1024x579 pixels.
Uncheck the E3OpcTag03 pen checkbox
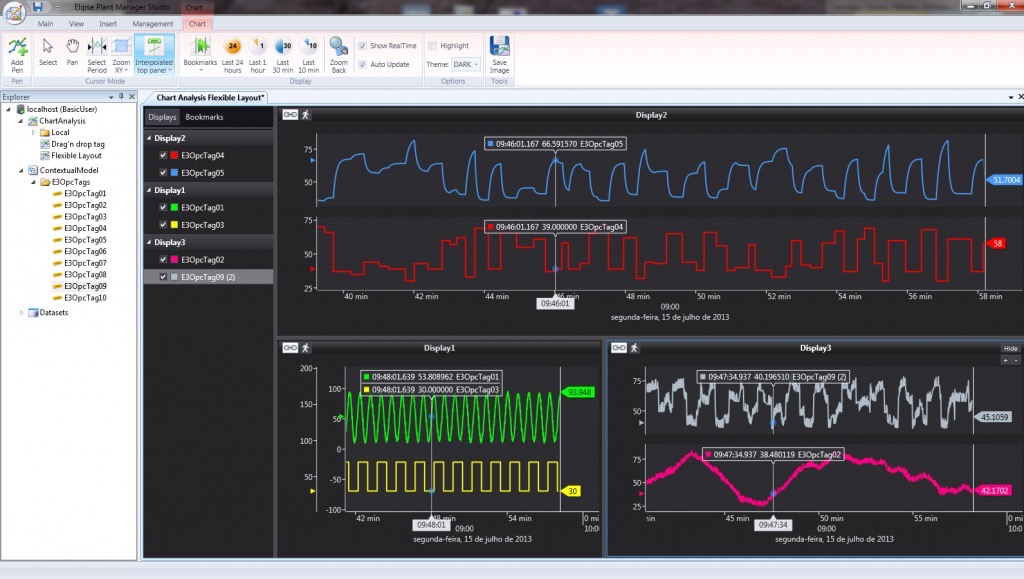(x=163, y=225)
